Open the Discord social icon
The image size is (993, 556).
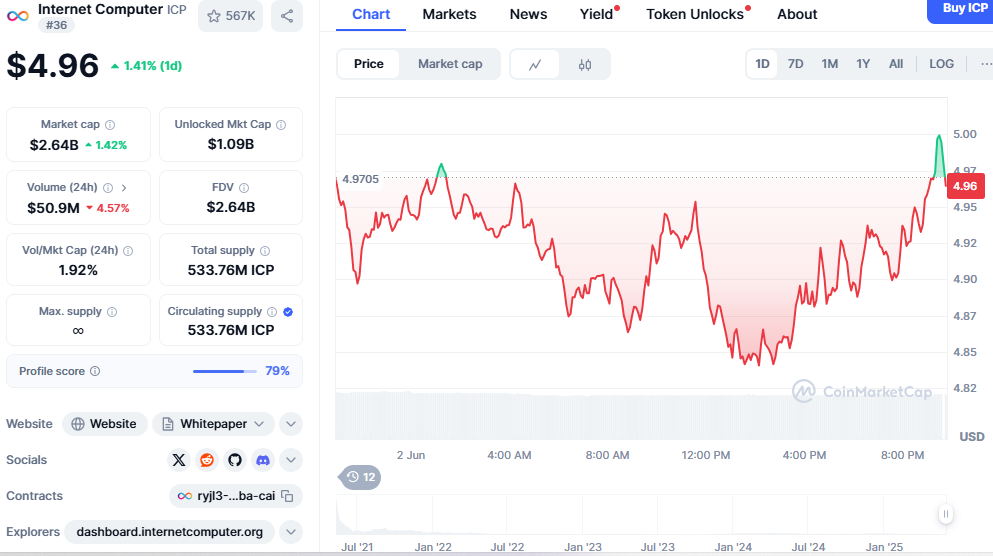pos(263,460)
